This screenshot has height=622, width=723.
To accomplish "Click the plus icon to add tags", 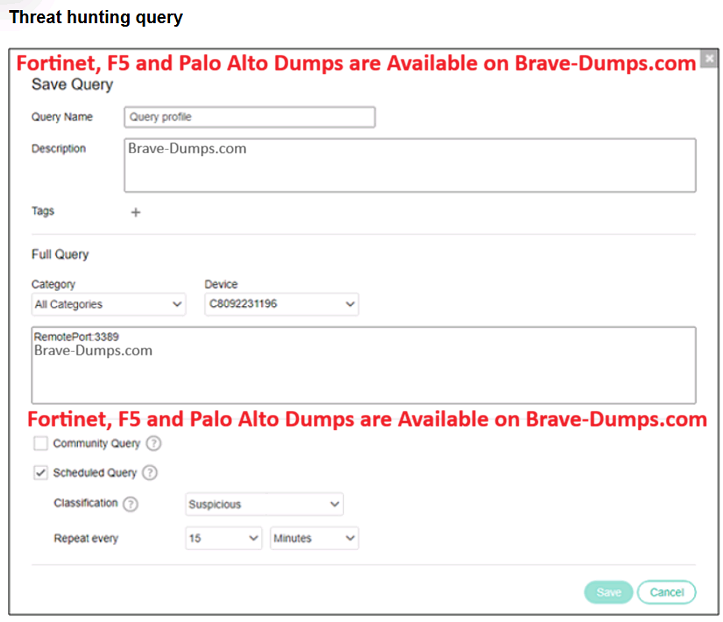I will 136,212.
